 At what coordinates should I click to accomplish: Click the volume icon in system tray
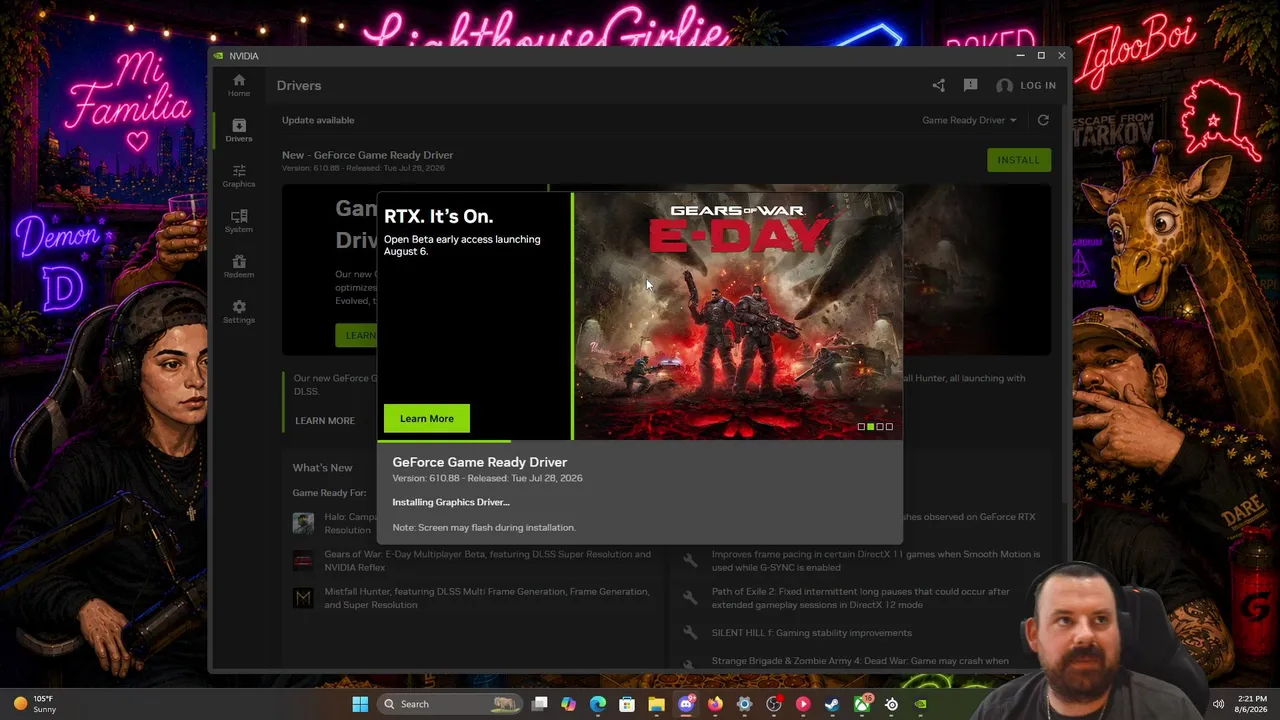(1218, 704)
